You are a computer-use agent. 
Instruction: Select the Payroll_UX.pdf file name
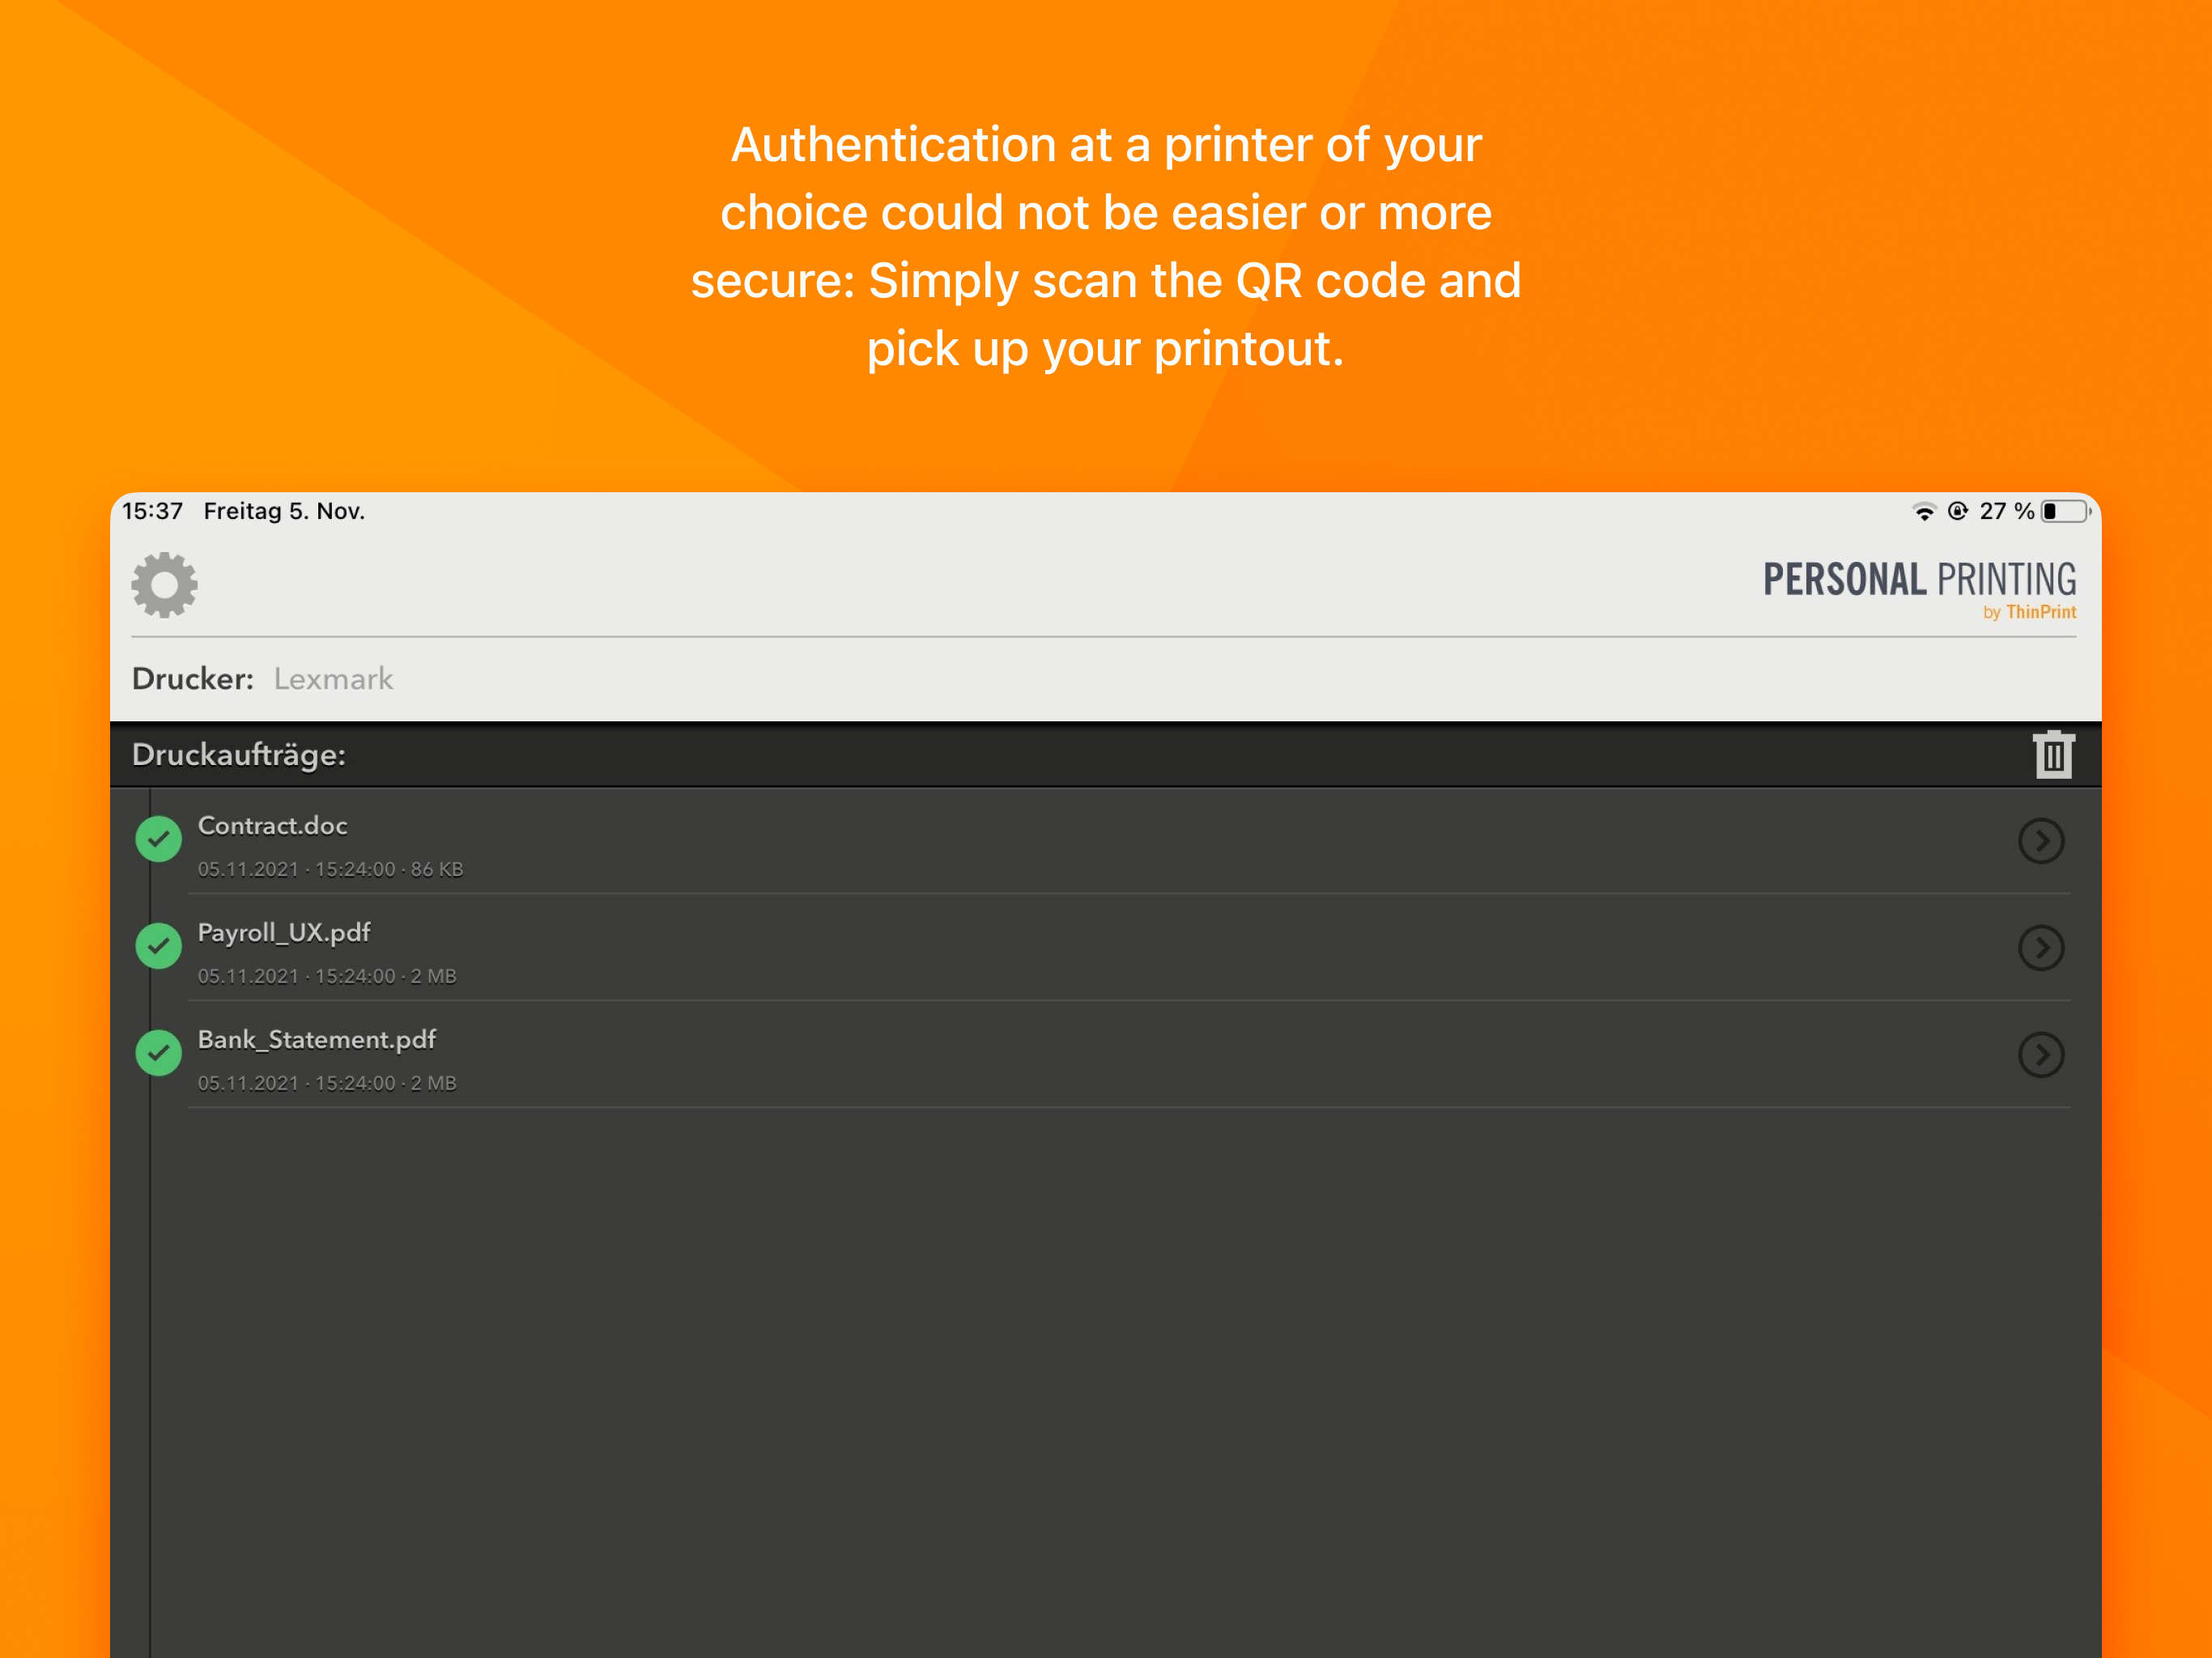point(284,933)
